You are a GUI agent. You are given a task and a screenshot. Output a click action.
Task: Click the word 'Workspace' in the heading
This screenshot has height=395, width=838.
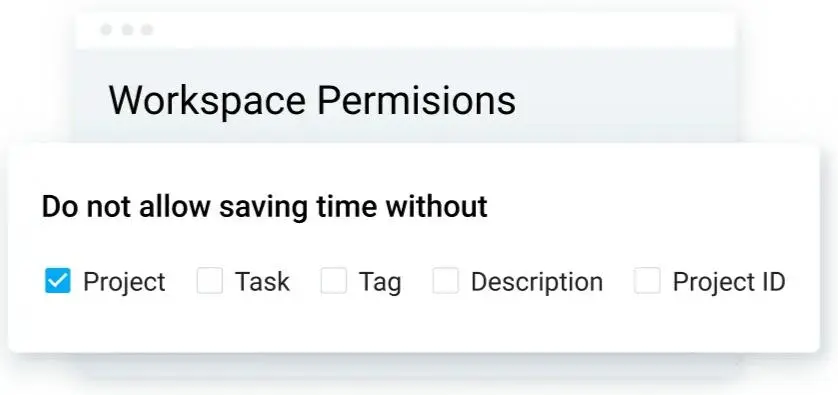207,100
